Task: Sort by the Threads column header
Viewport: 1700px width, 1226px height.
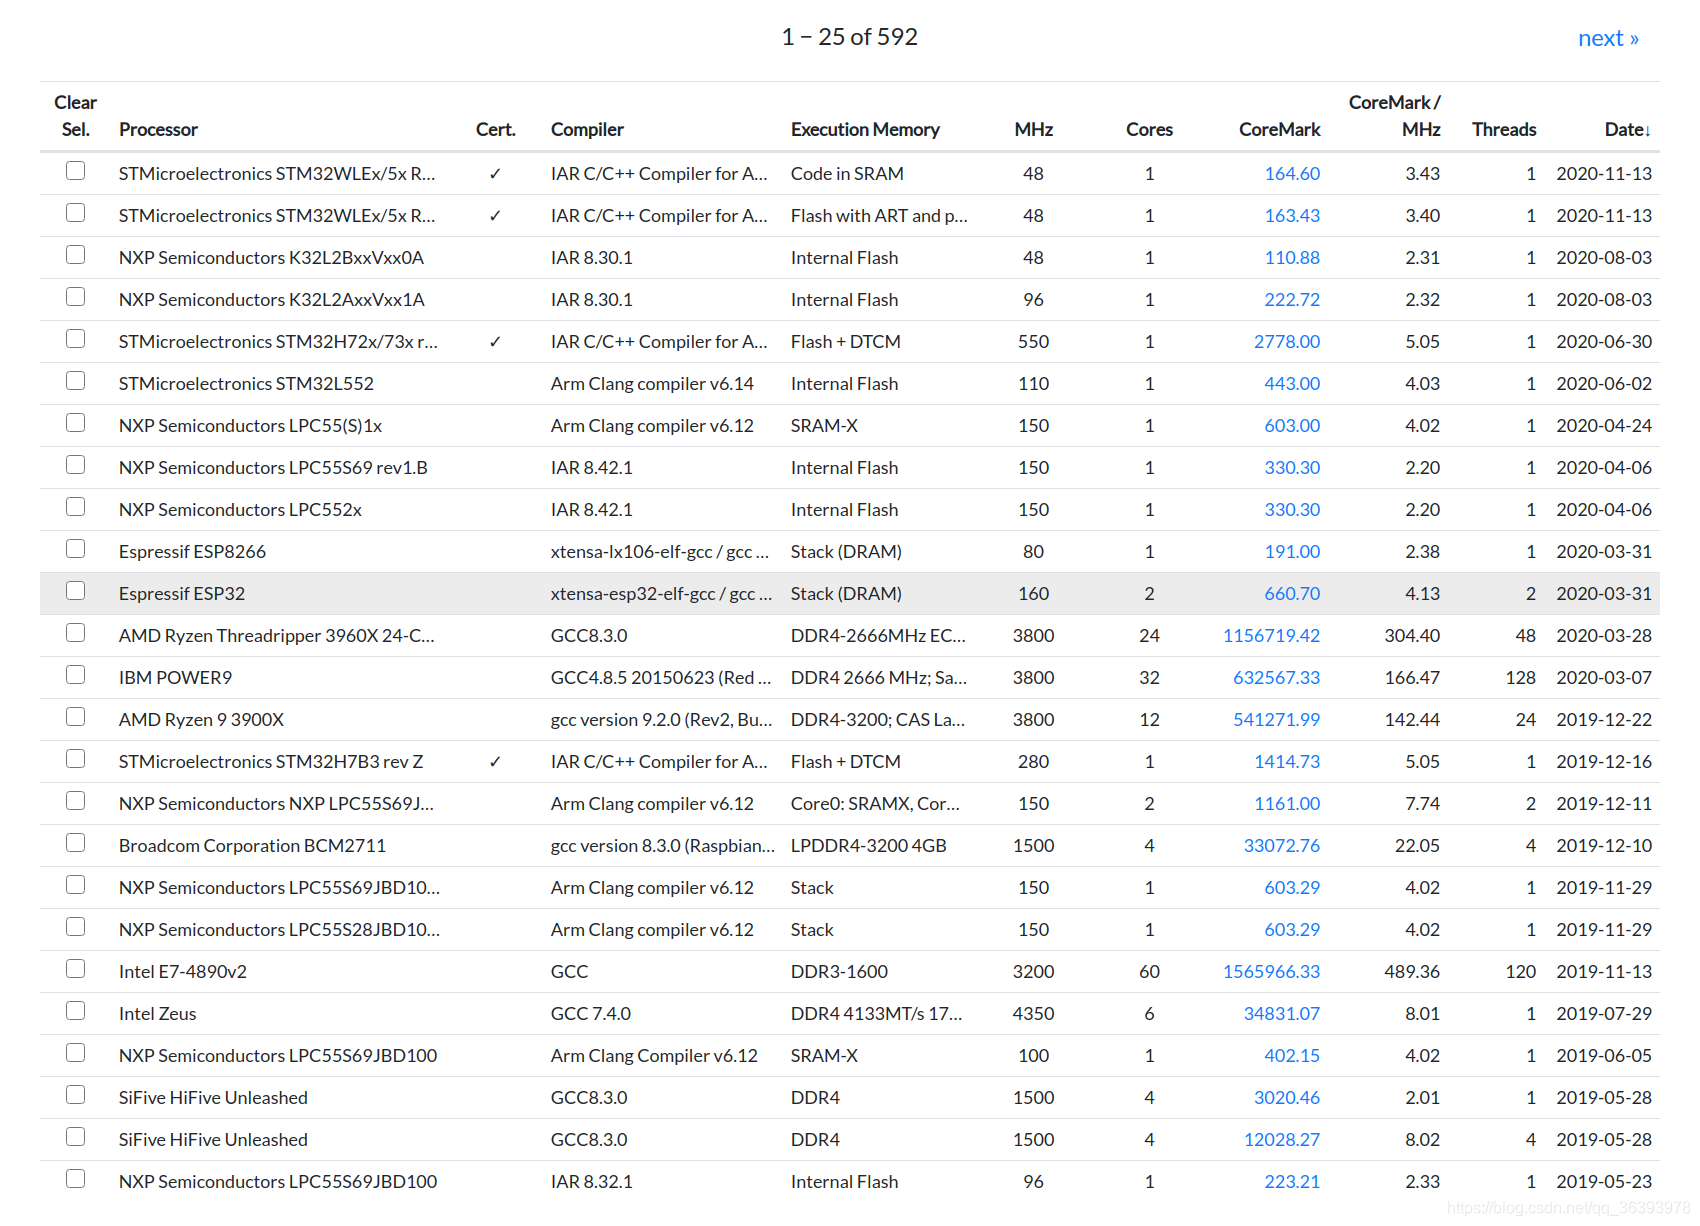Action: [1504, 129]
